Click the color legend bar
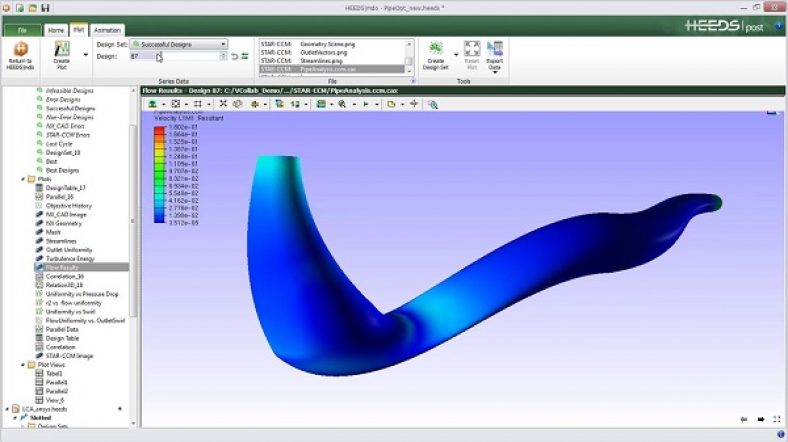 coord(159,174)
